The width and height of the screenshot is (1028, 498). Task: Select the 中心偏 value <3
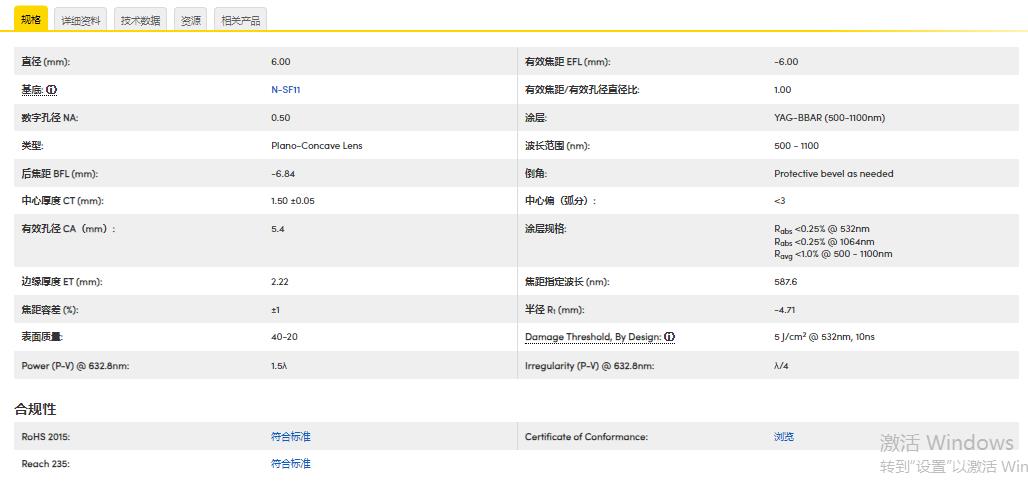(x=780, y=201)
